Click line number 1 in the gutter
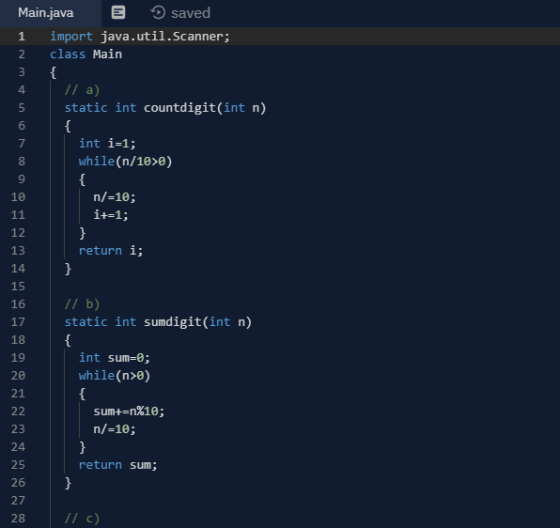The height and width of the screenshot is (528, 560). (21, 36)
